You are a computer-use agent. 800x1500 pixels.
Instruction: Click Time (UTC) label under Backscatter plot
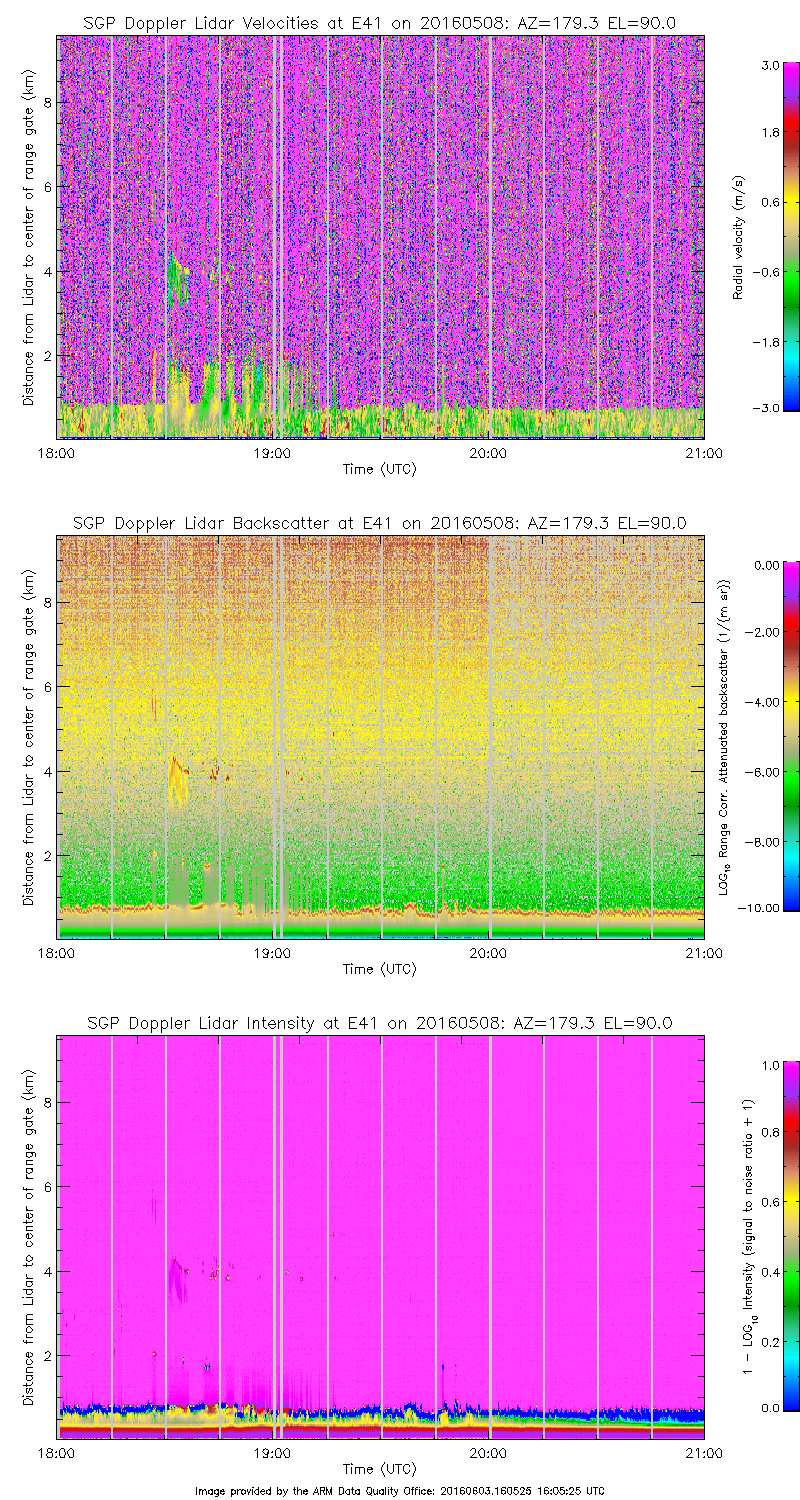pyautogui.click(x=380, y=968)
